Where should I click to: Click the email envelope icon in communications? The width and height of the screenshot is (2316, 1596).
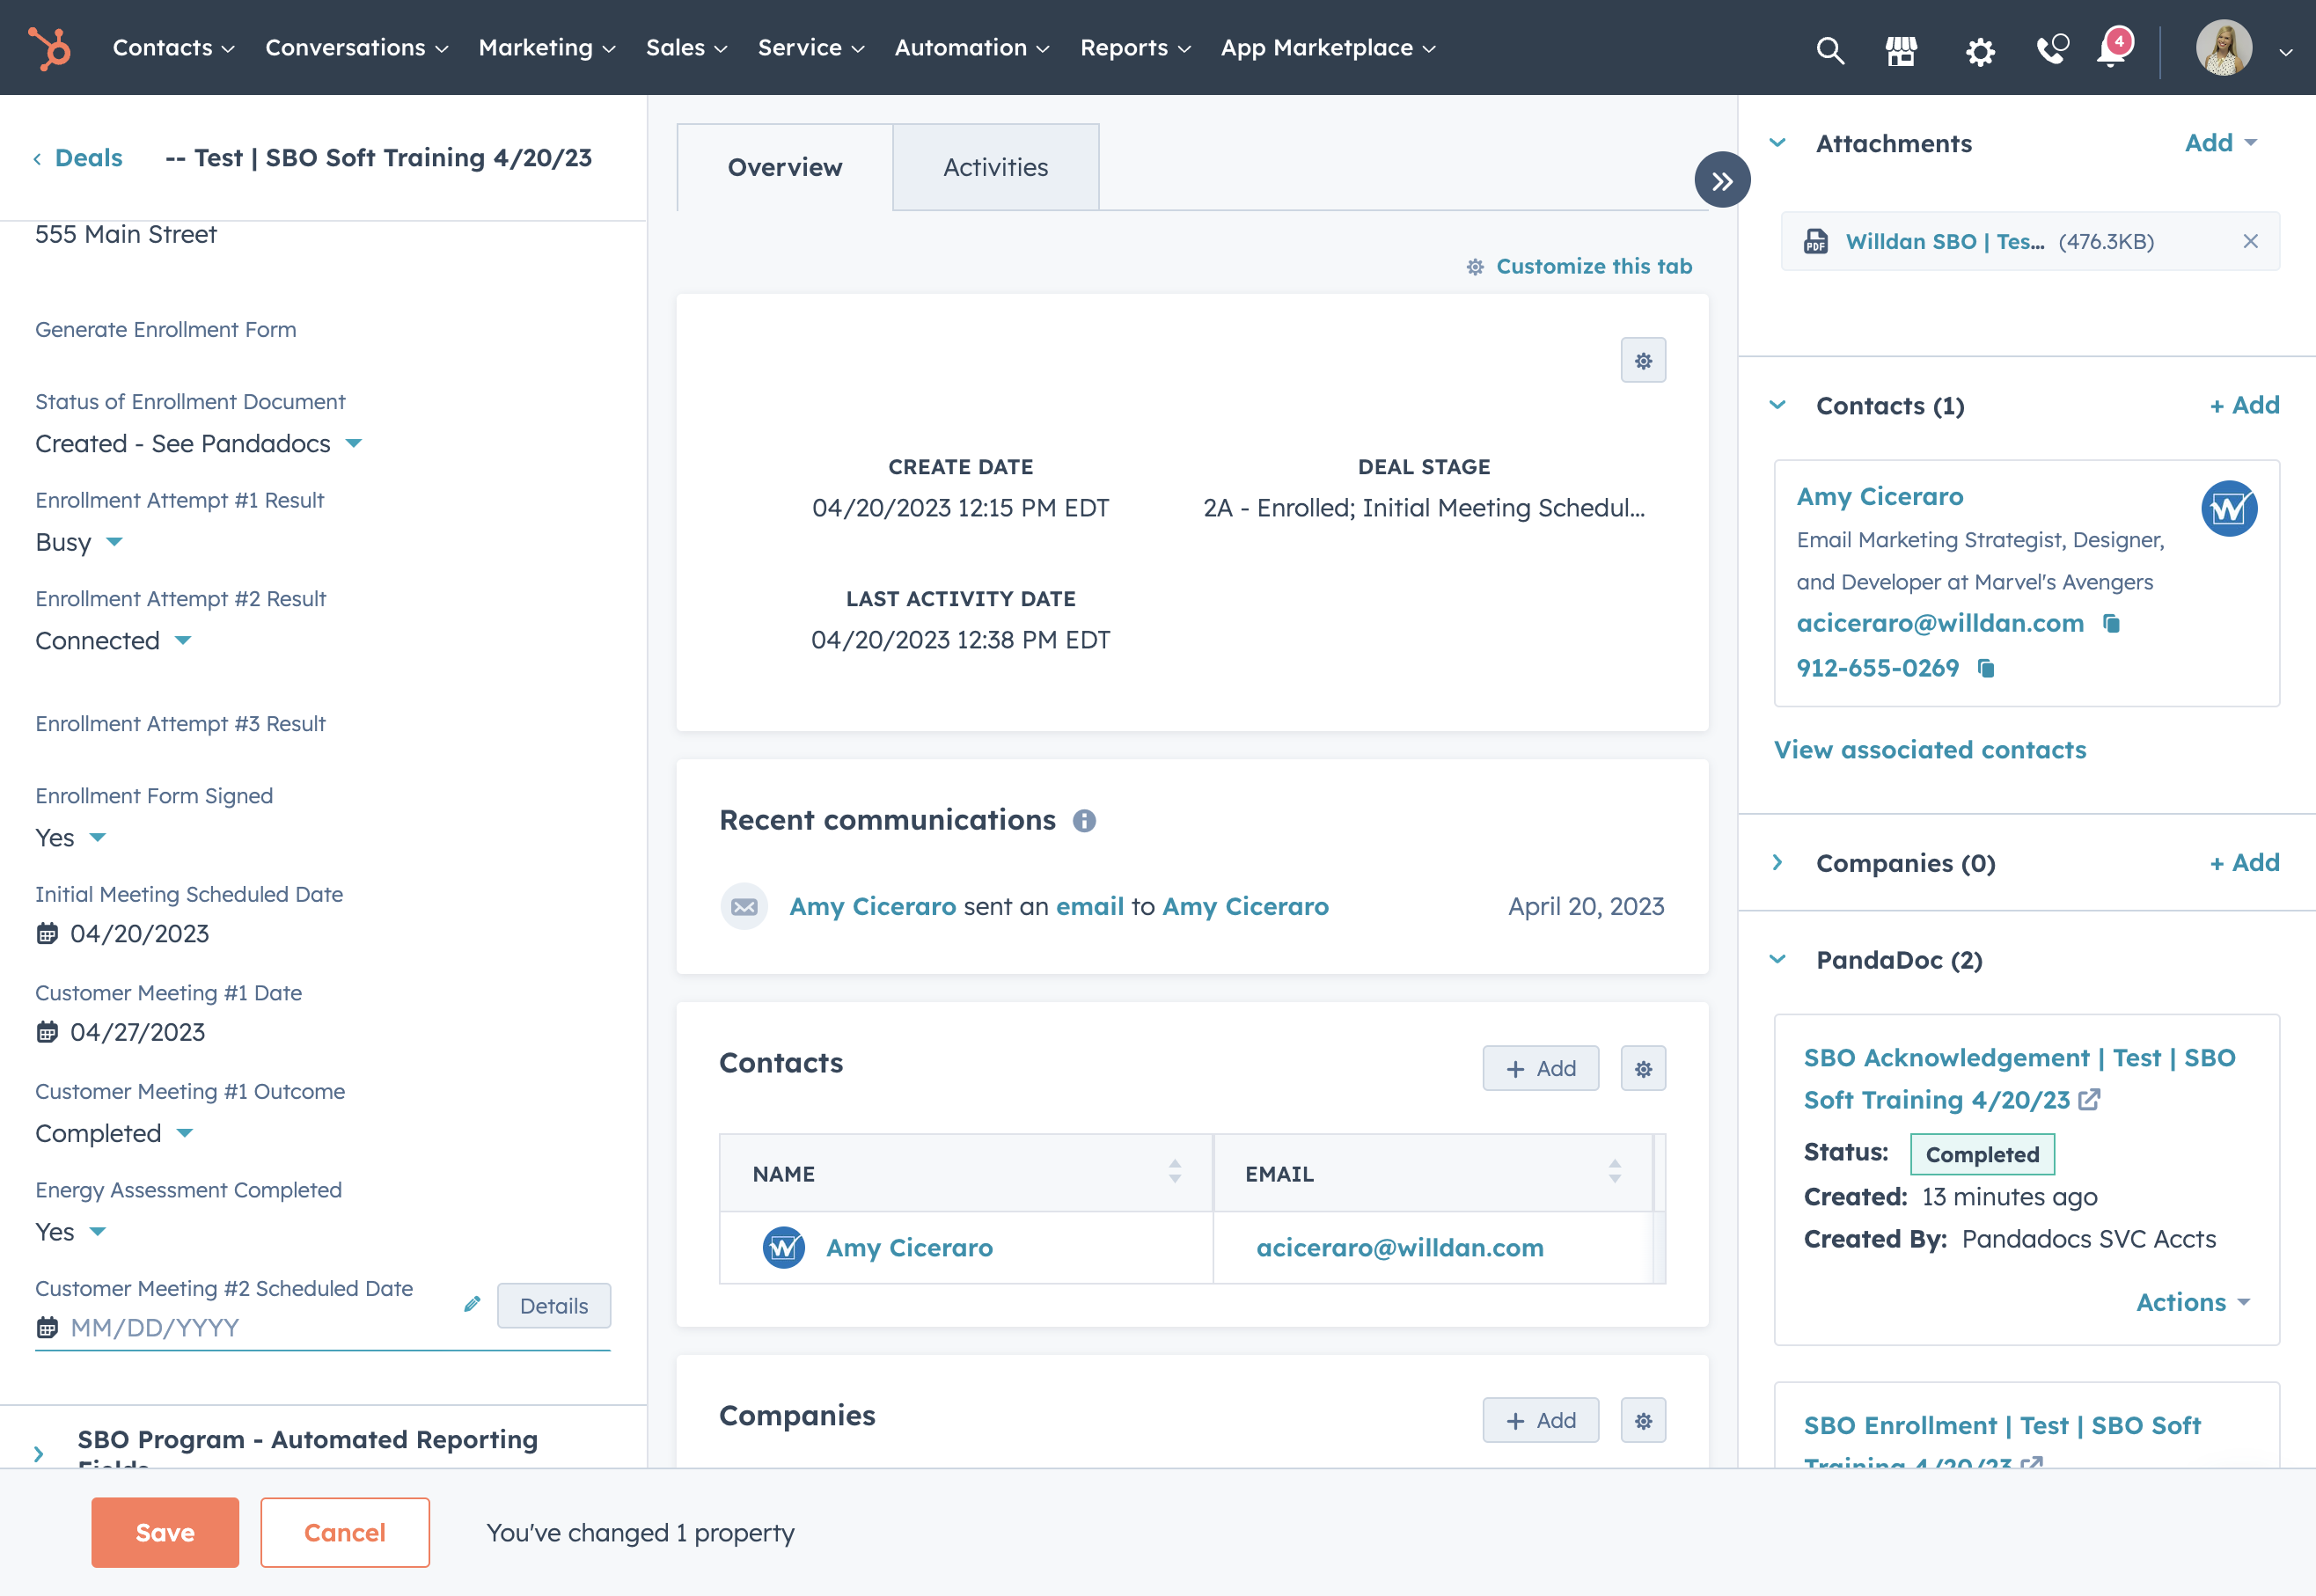(744, 906)
